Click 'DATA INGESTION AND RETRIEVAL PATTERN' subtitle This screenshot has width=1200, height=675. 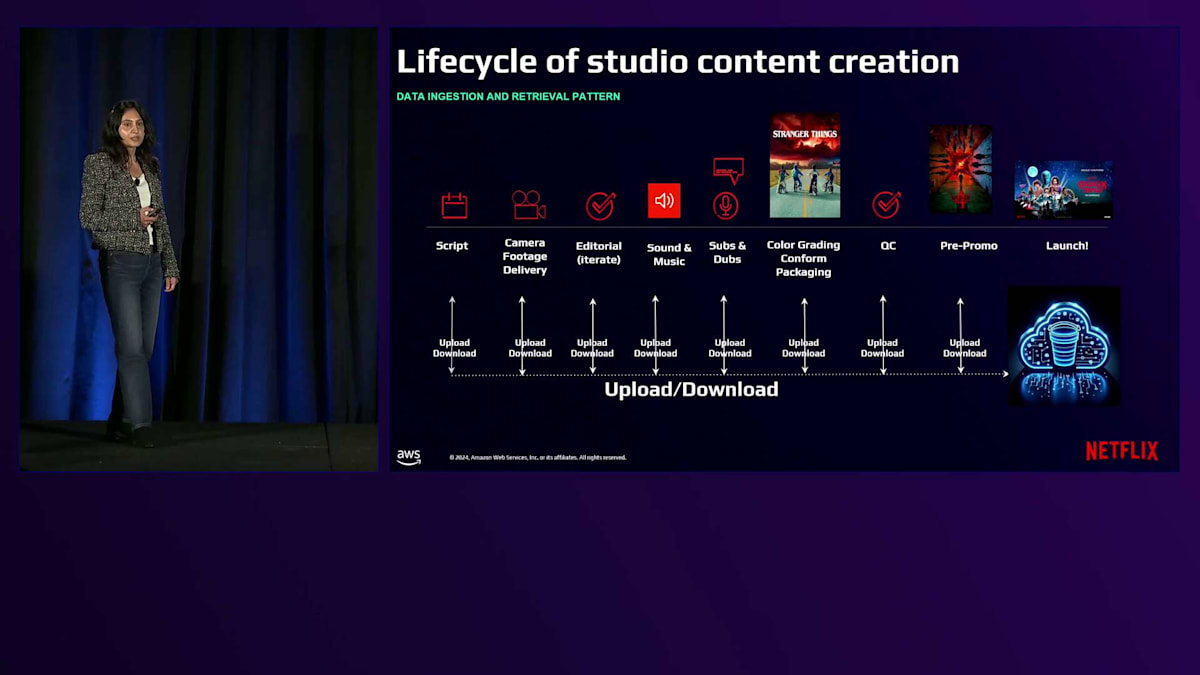[508, 97]
